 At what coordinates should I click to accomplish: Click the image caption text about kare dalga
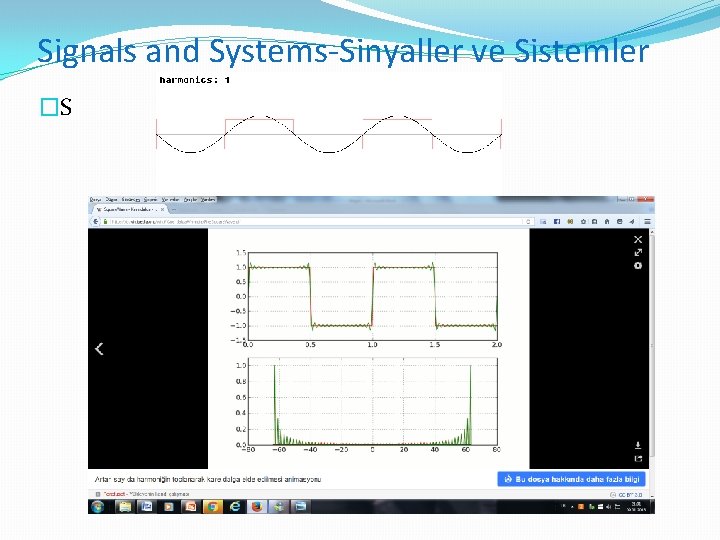(x=208, y=479)
